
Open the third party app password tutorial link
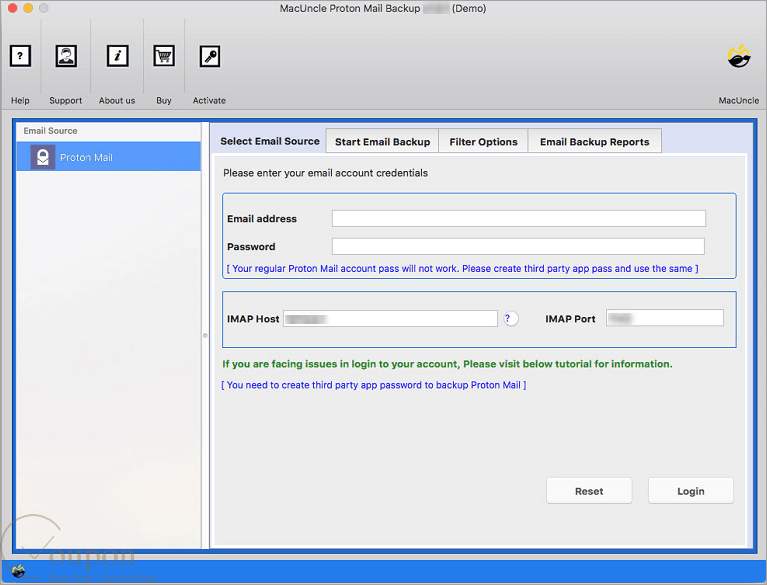(374, 385)
